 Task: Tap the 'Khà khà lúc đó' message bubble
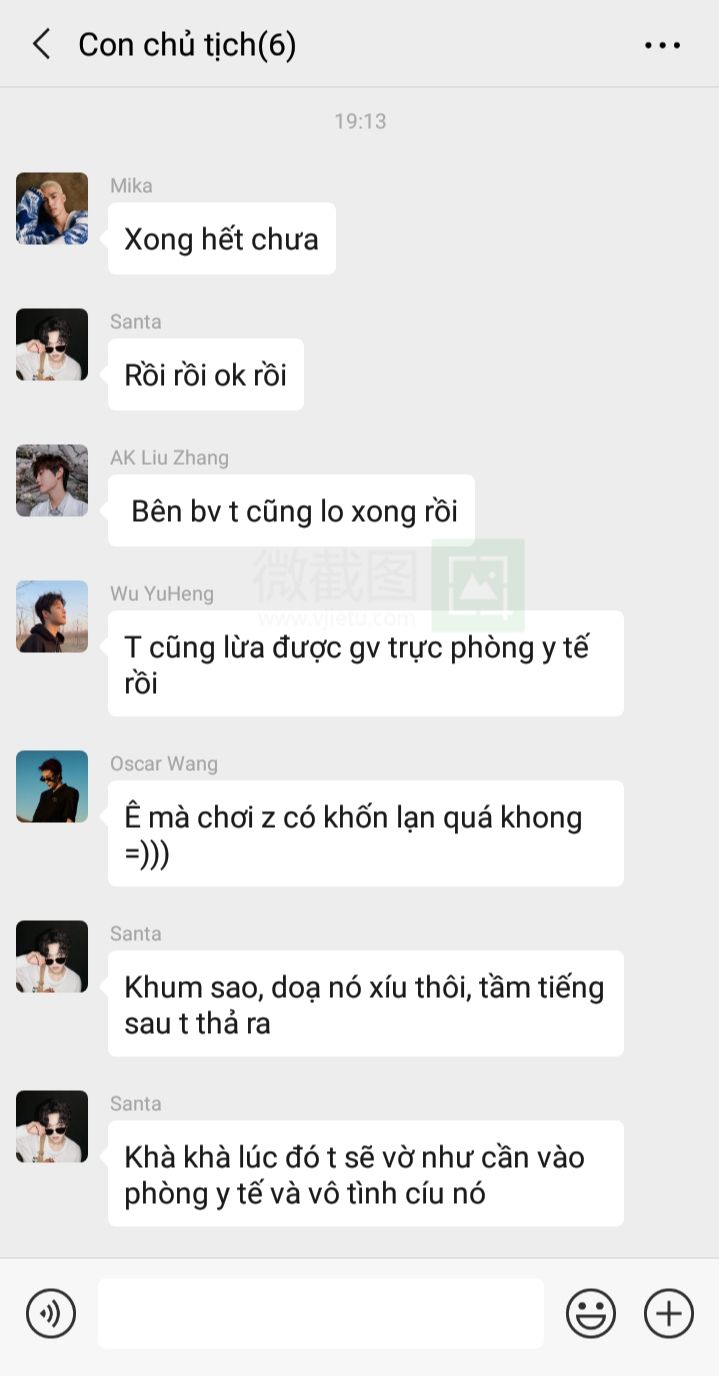[x=366, y=1174]
